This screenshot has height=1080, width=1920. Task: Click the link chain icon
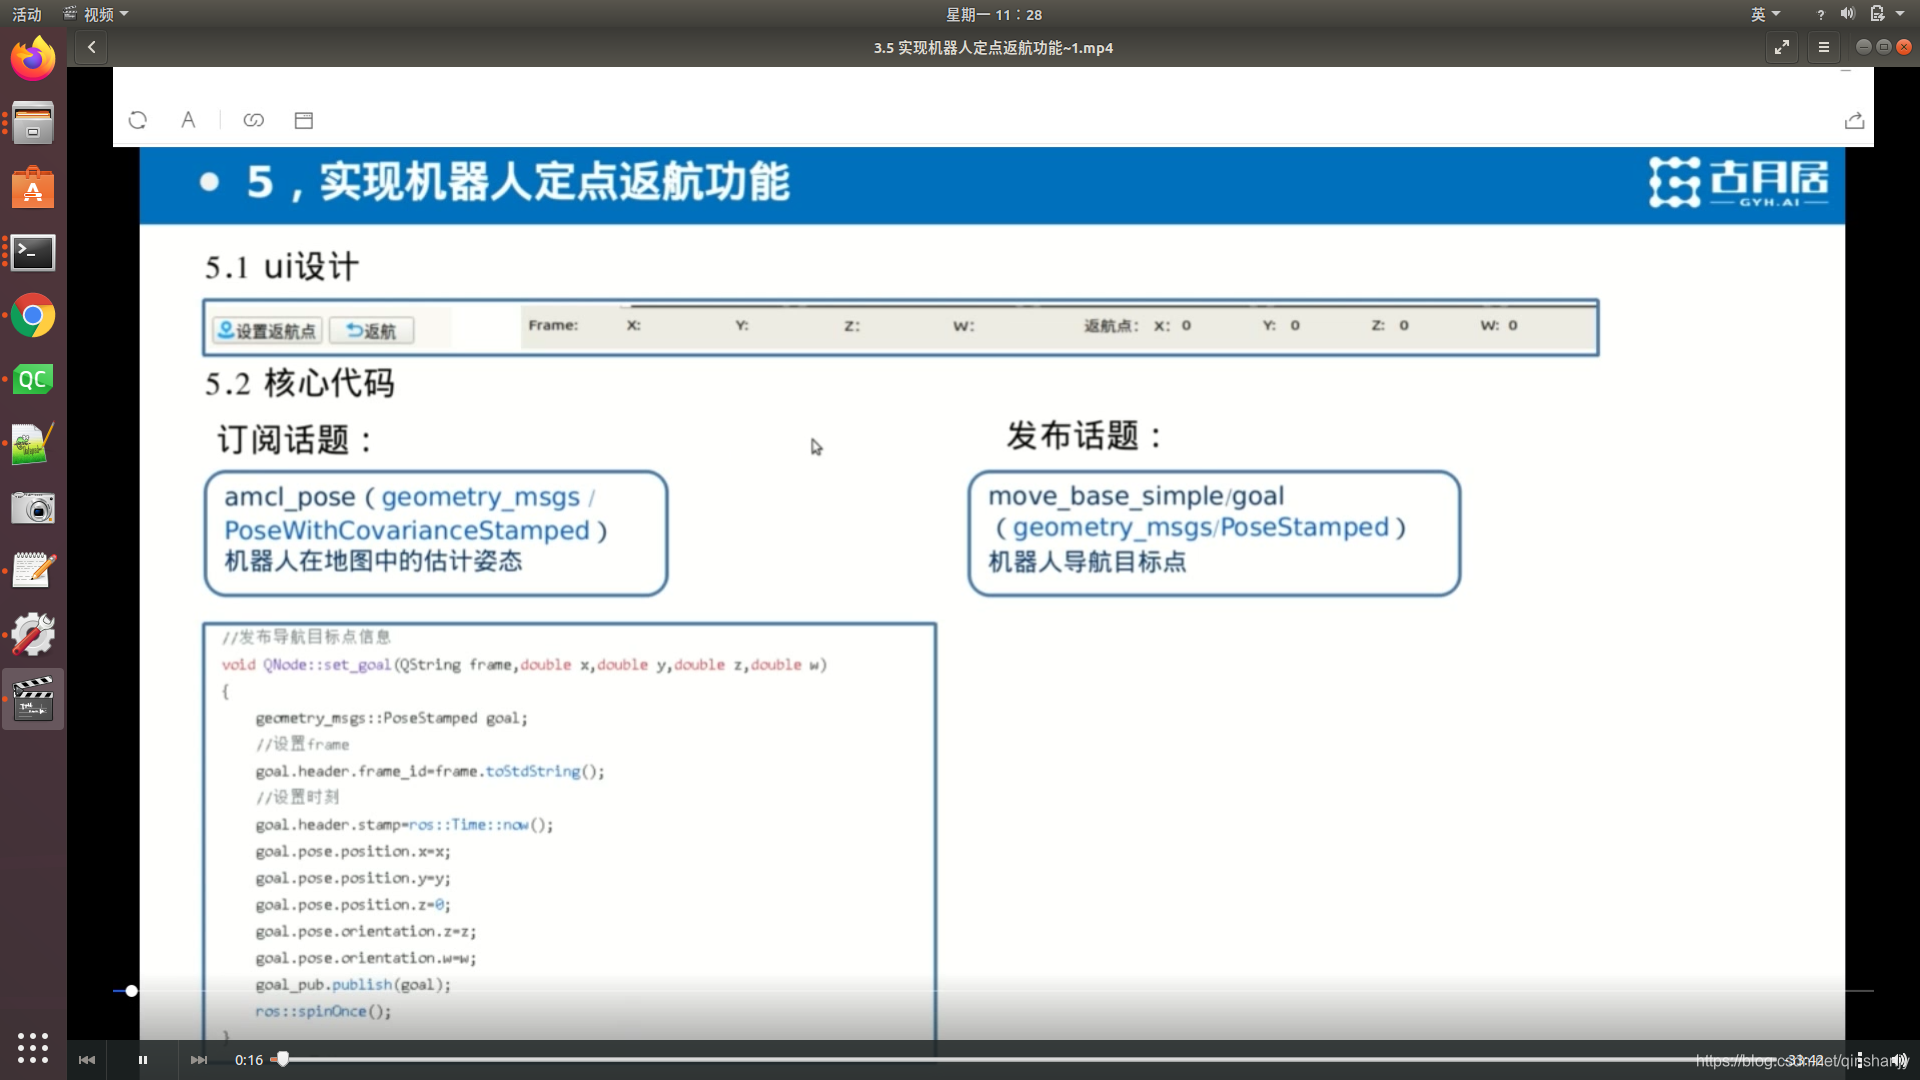point(254,120)
